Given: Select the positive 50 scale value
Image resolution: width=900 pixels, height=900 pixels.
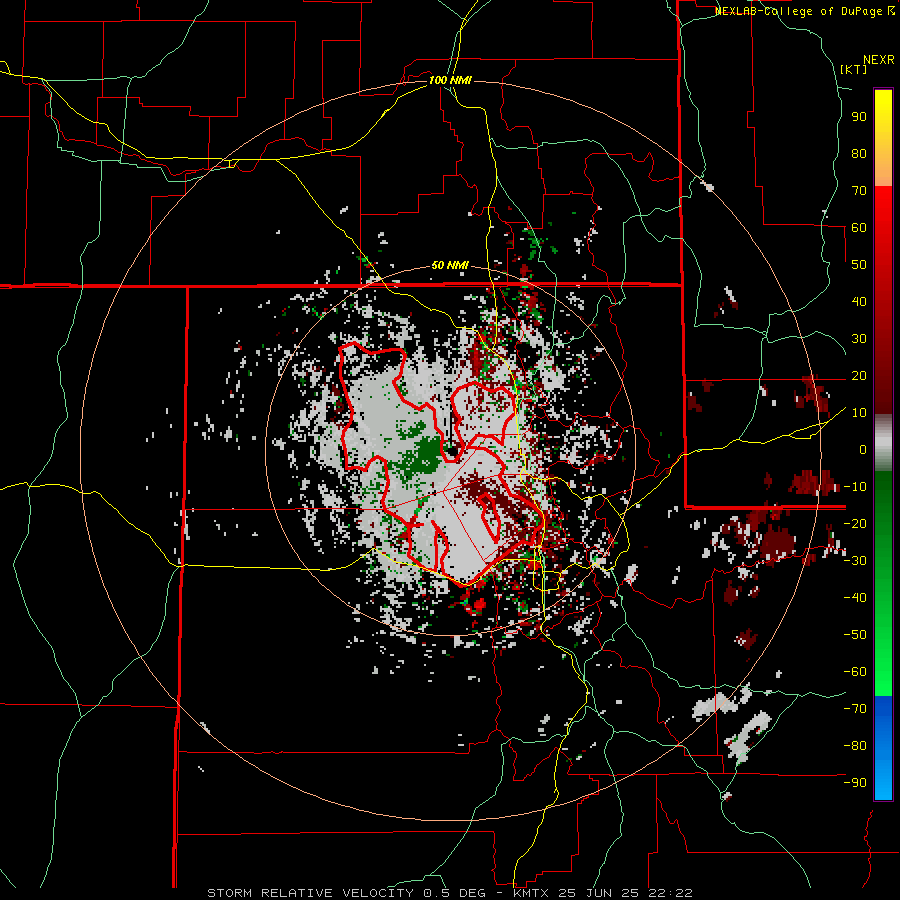Looking at the screenshot, I should [x=859, y=265].
